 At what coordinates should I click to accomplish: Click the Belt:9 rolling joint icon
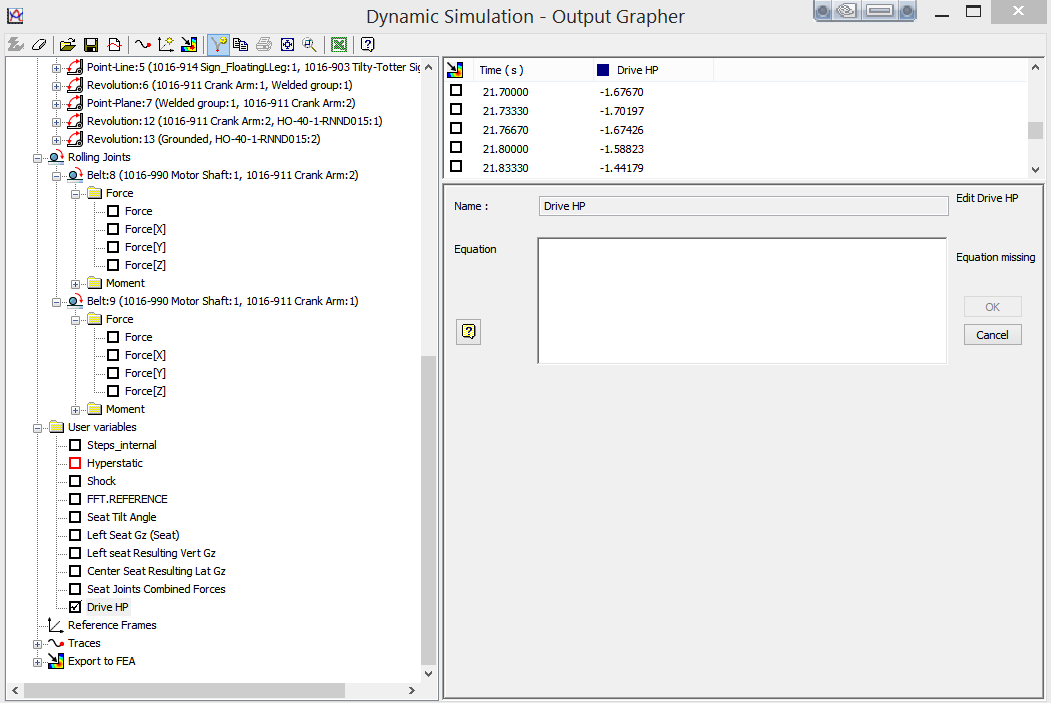coord(75,301)
